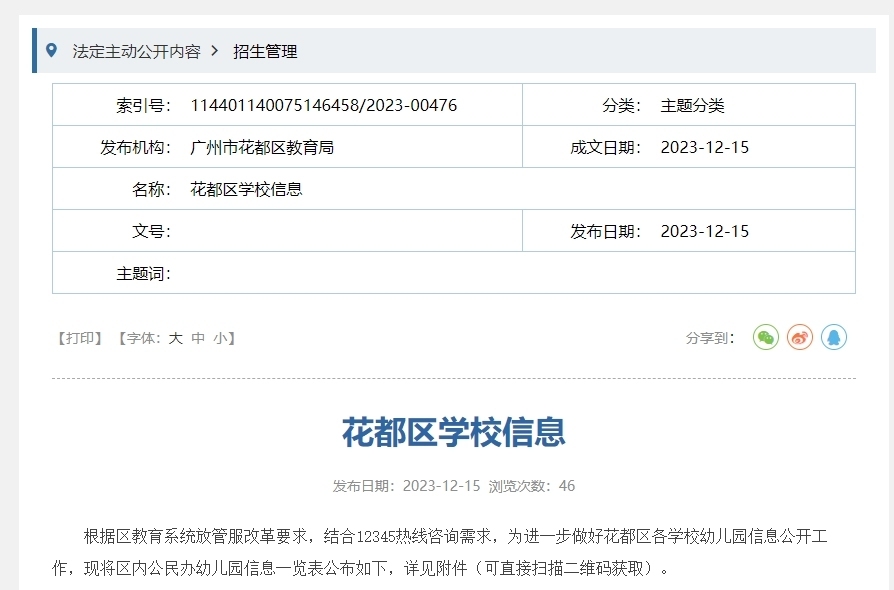Set font size to 中 (medium)

tap(198, 338)
